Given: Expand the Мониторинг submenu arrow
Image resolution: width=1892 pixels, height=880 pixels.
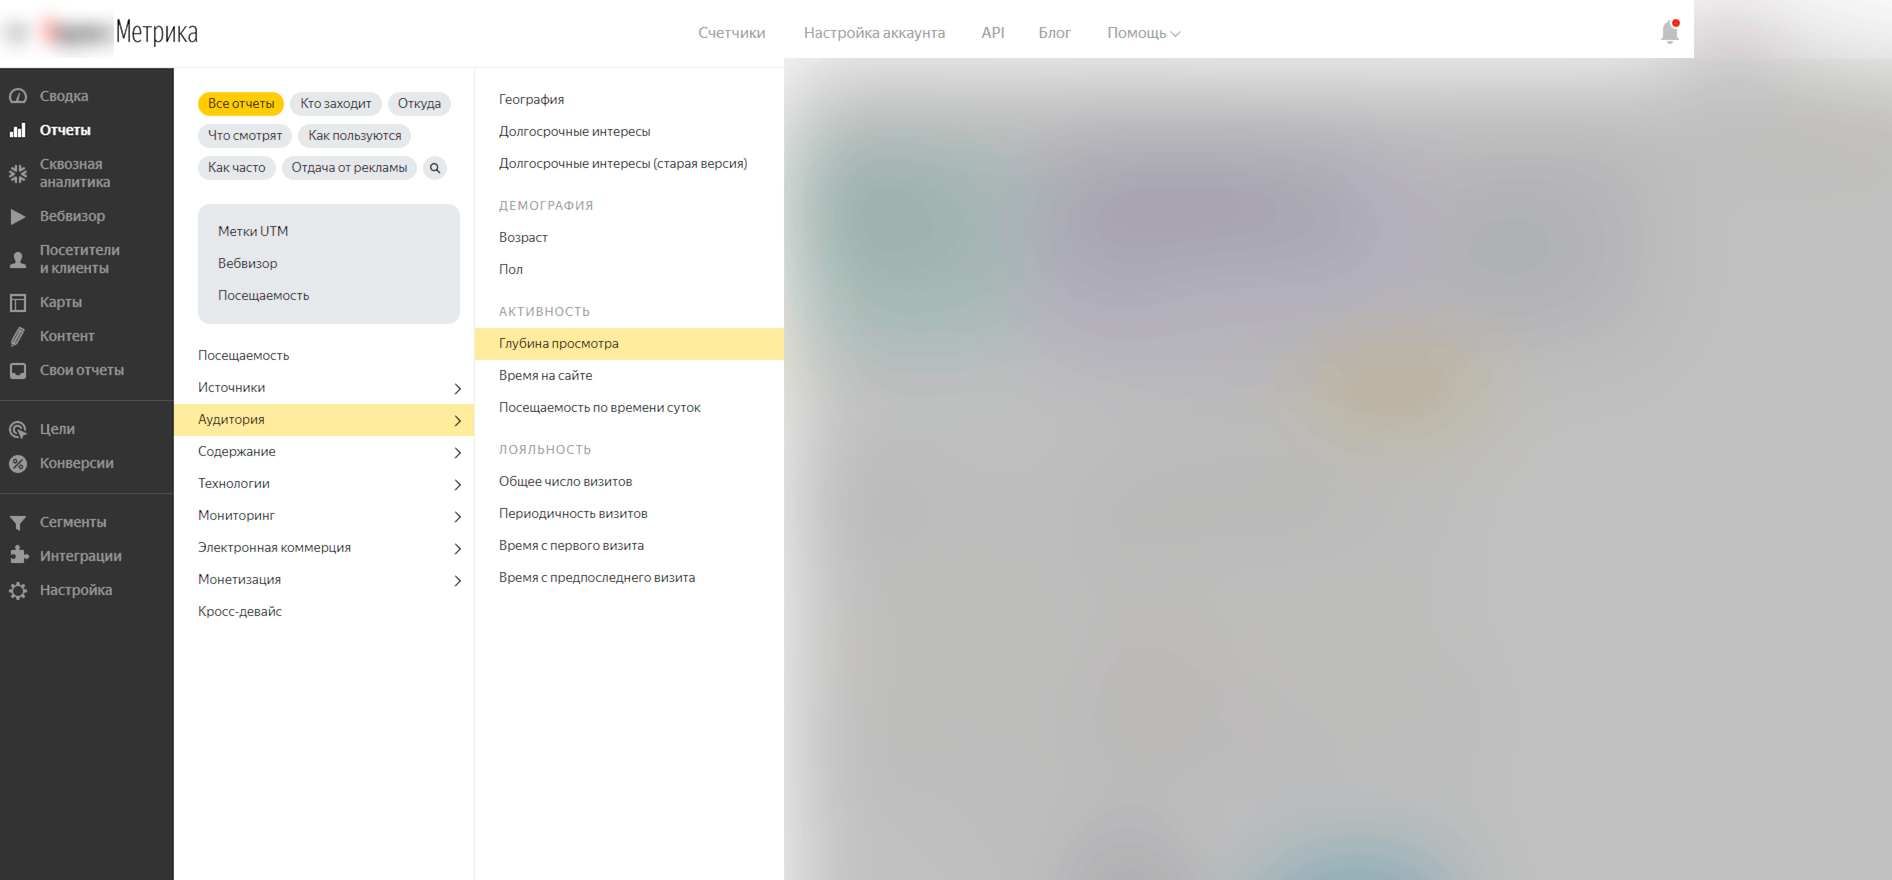Looking at the screenshot, I should [458, 516].
